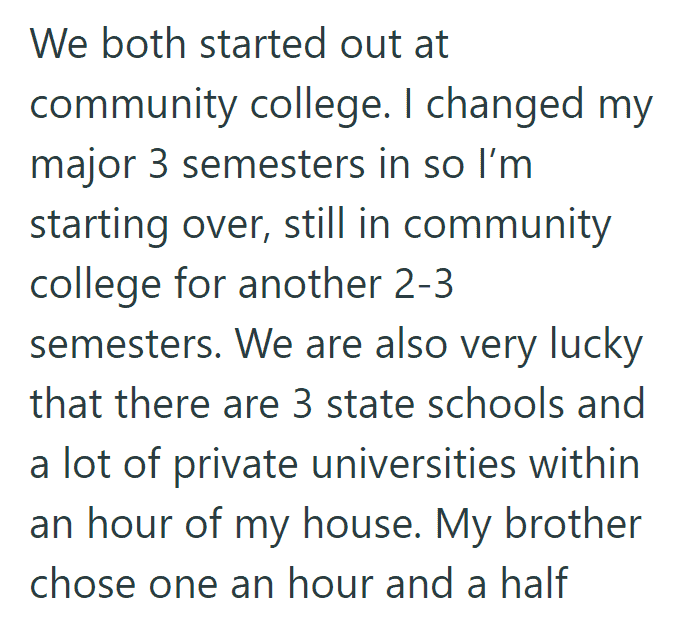Click the phrase "an hour of my house."
The height and width of the screenshot is (619, 688).
click(225, 525)
